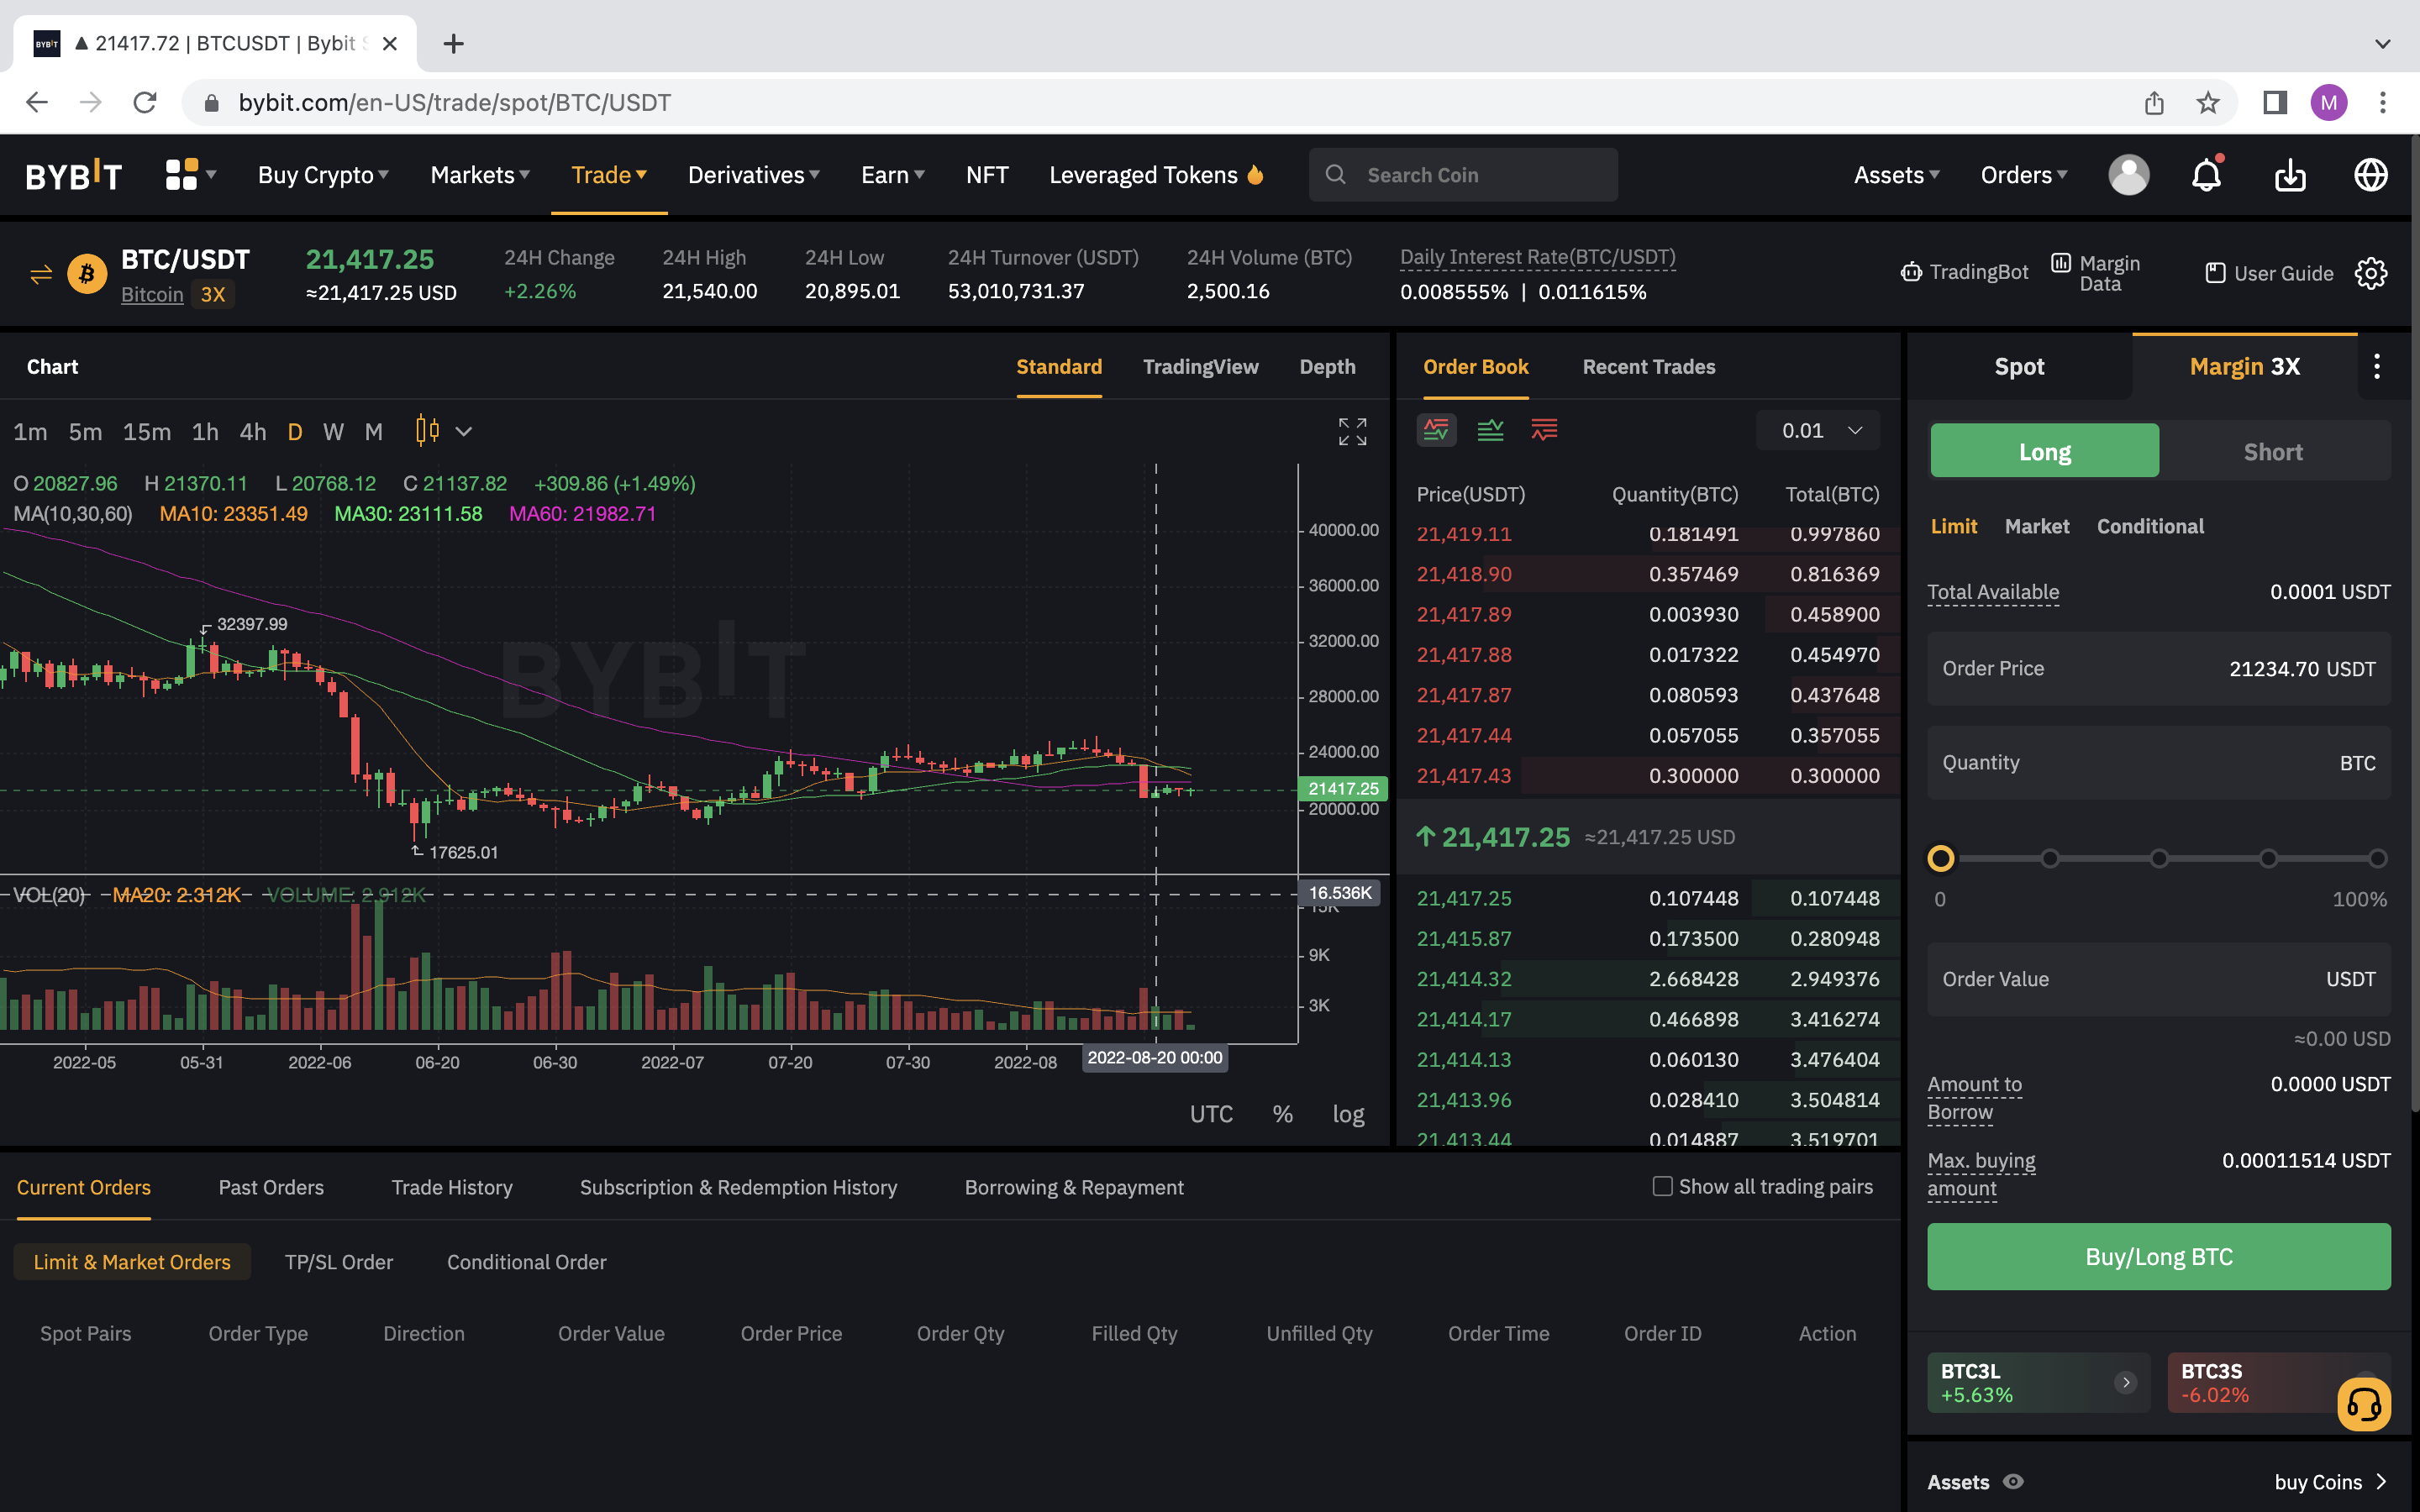This screenshot has width=2420, height=1512.
Task: Open the TradingBot panel
Action: coord(1965,272)
